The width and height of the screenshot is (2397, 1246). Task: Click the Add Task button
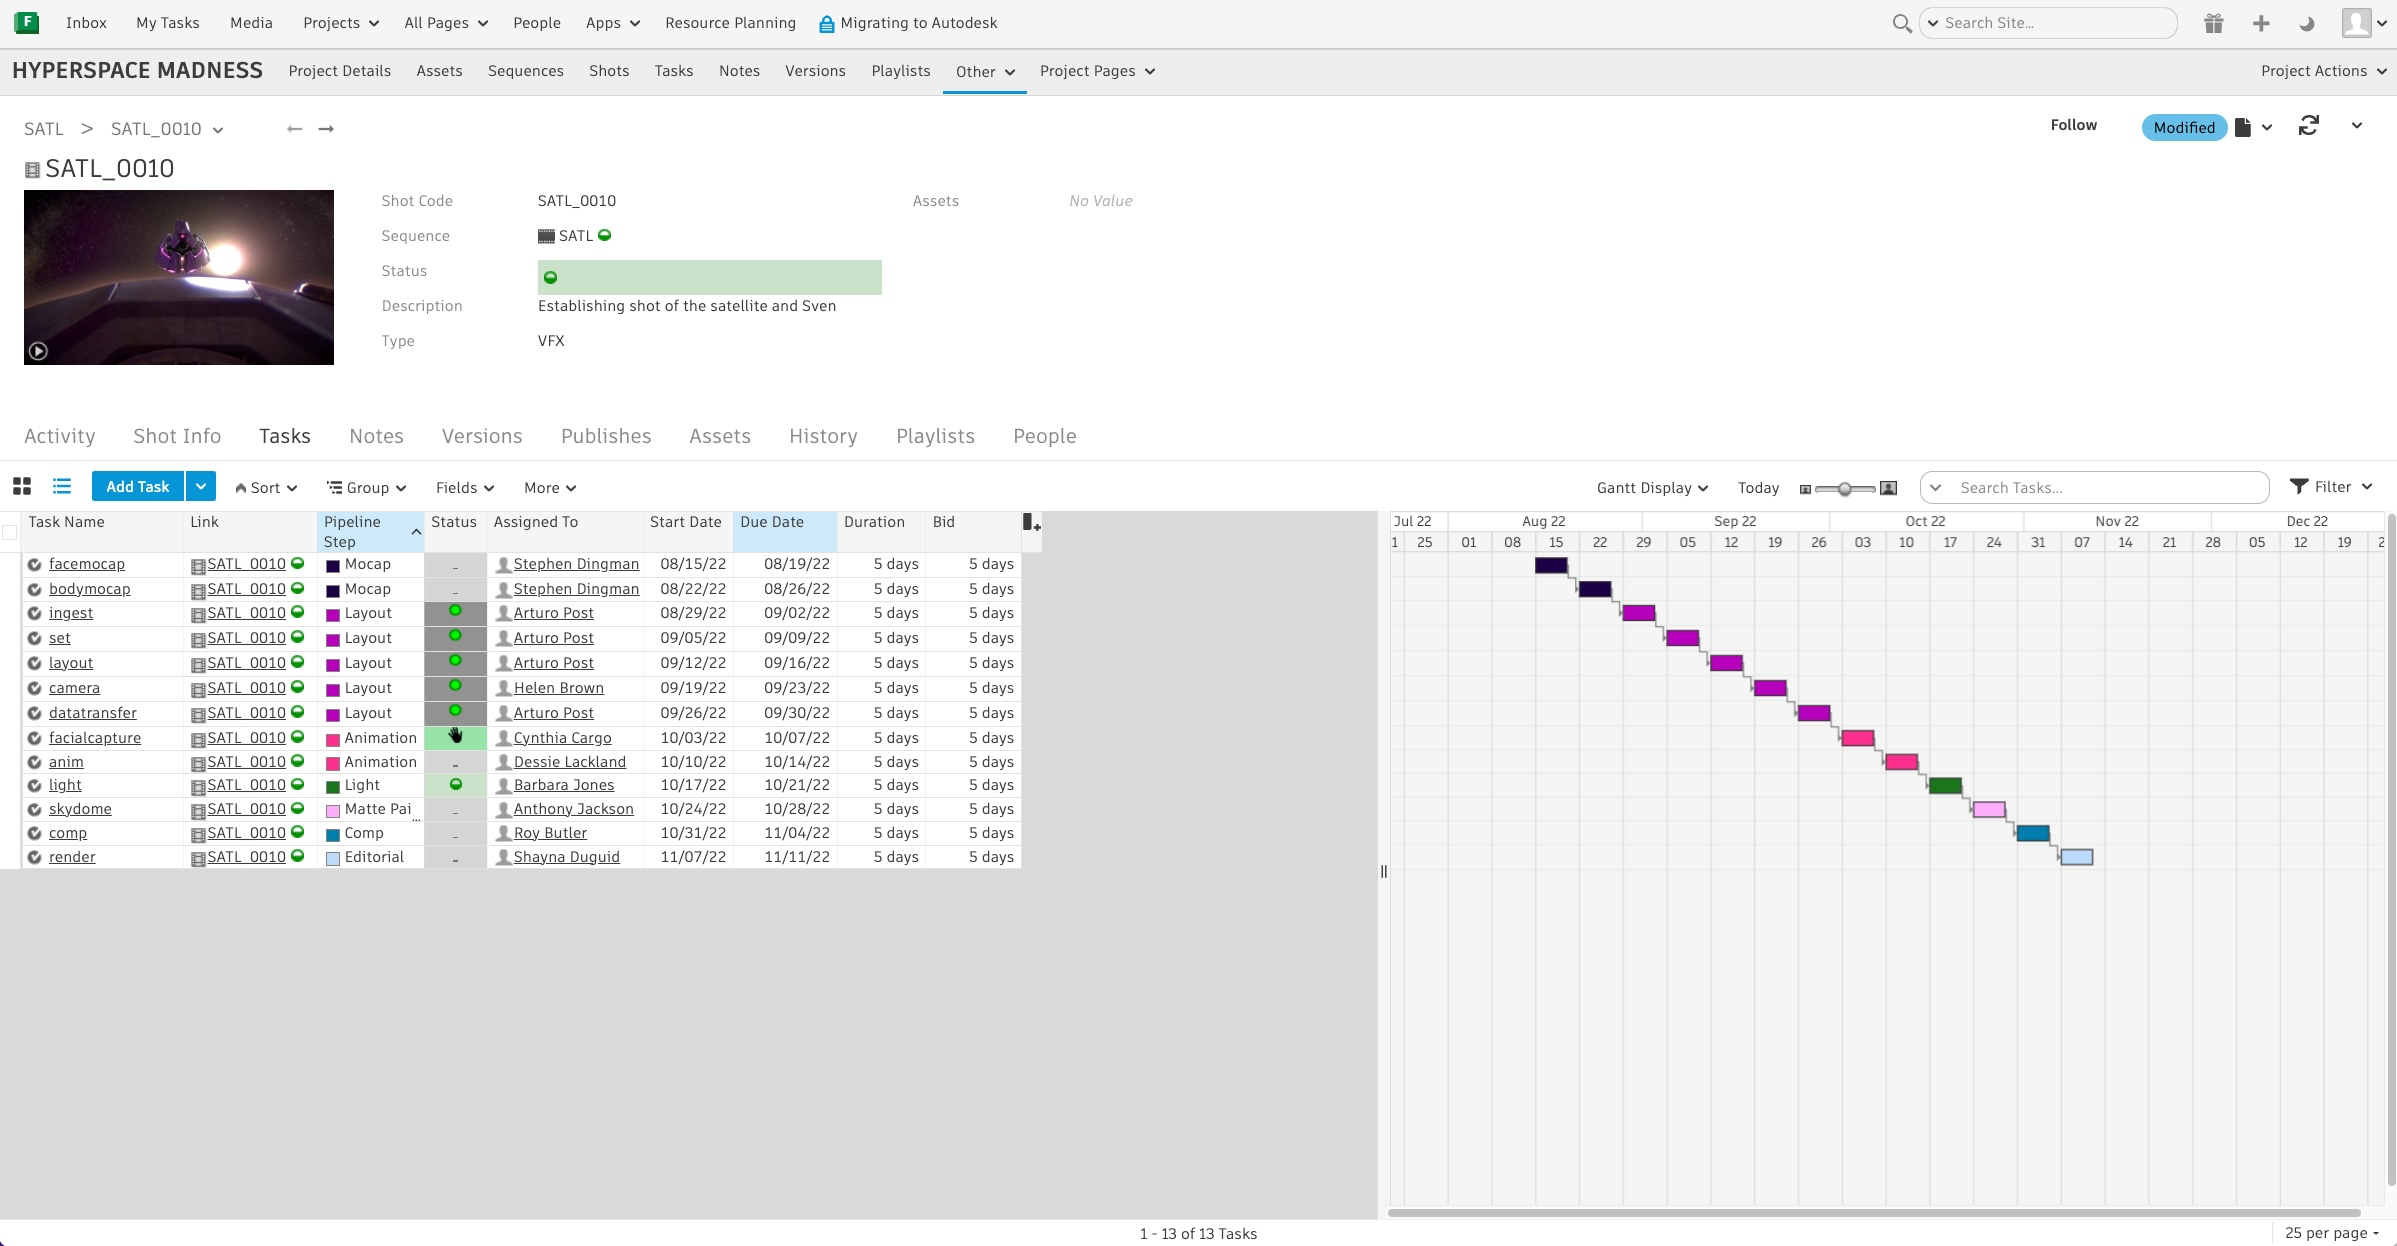(x=138, y=487)
